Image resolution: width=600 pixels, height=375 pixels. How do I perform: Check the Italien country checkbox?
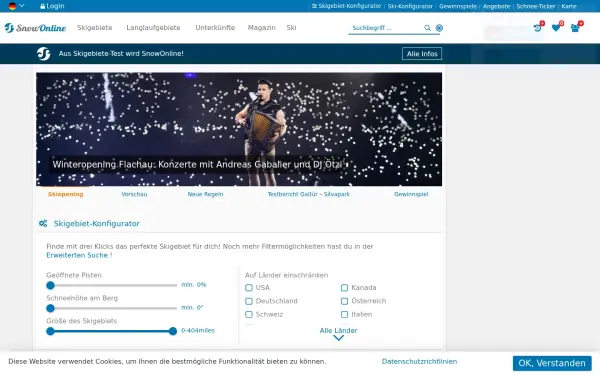(x=344, y=314)
